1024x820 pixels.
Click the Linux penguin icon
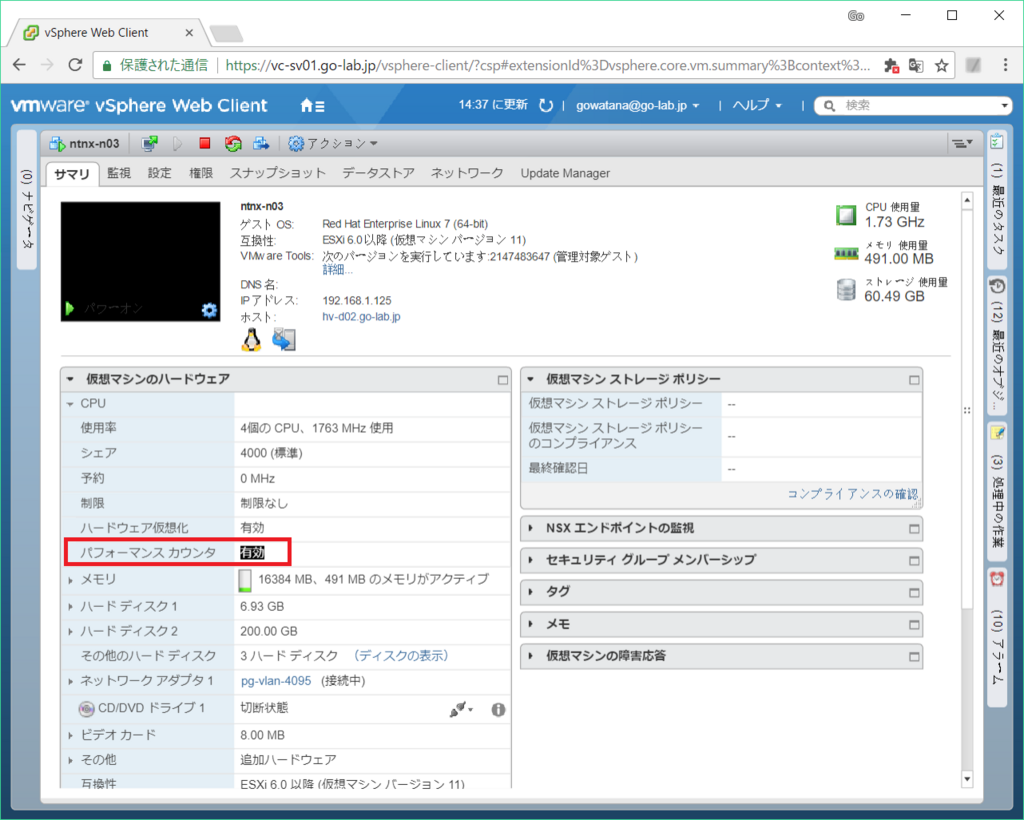coord(251,339)
